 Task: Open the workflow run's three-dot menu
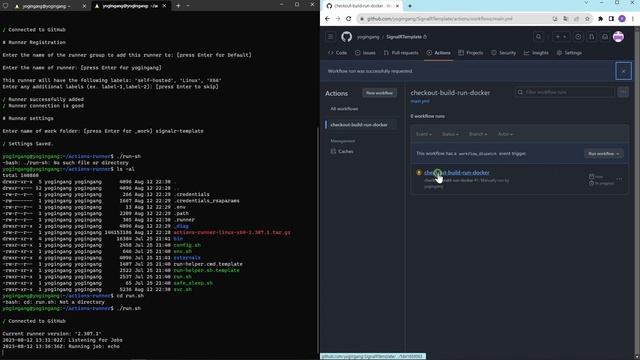[x=619, y=179]
